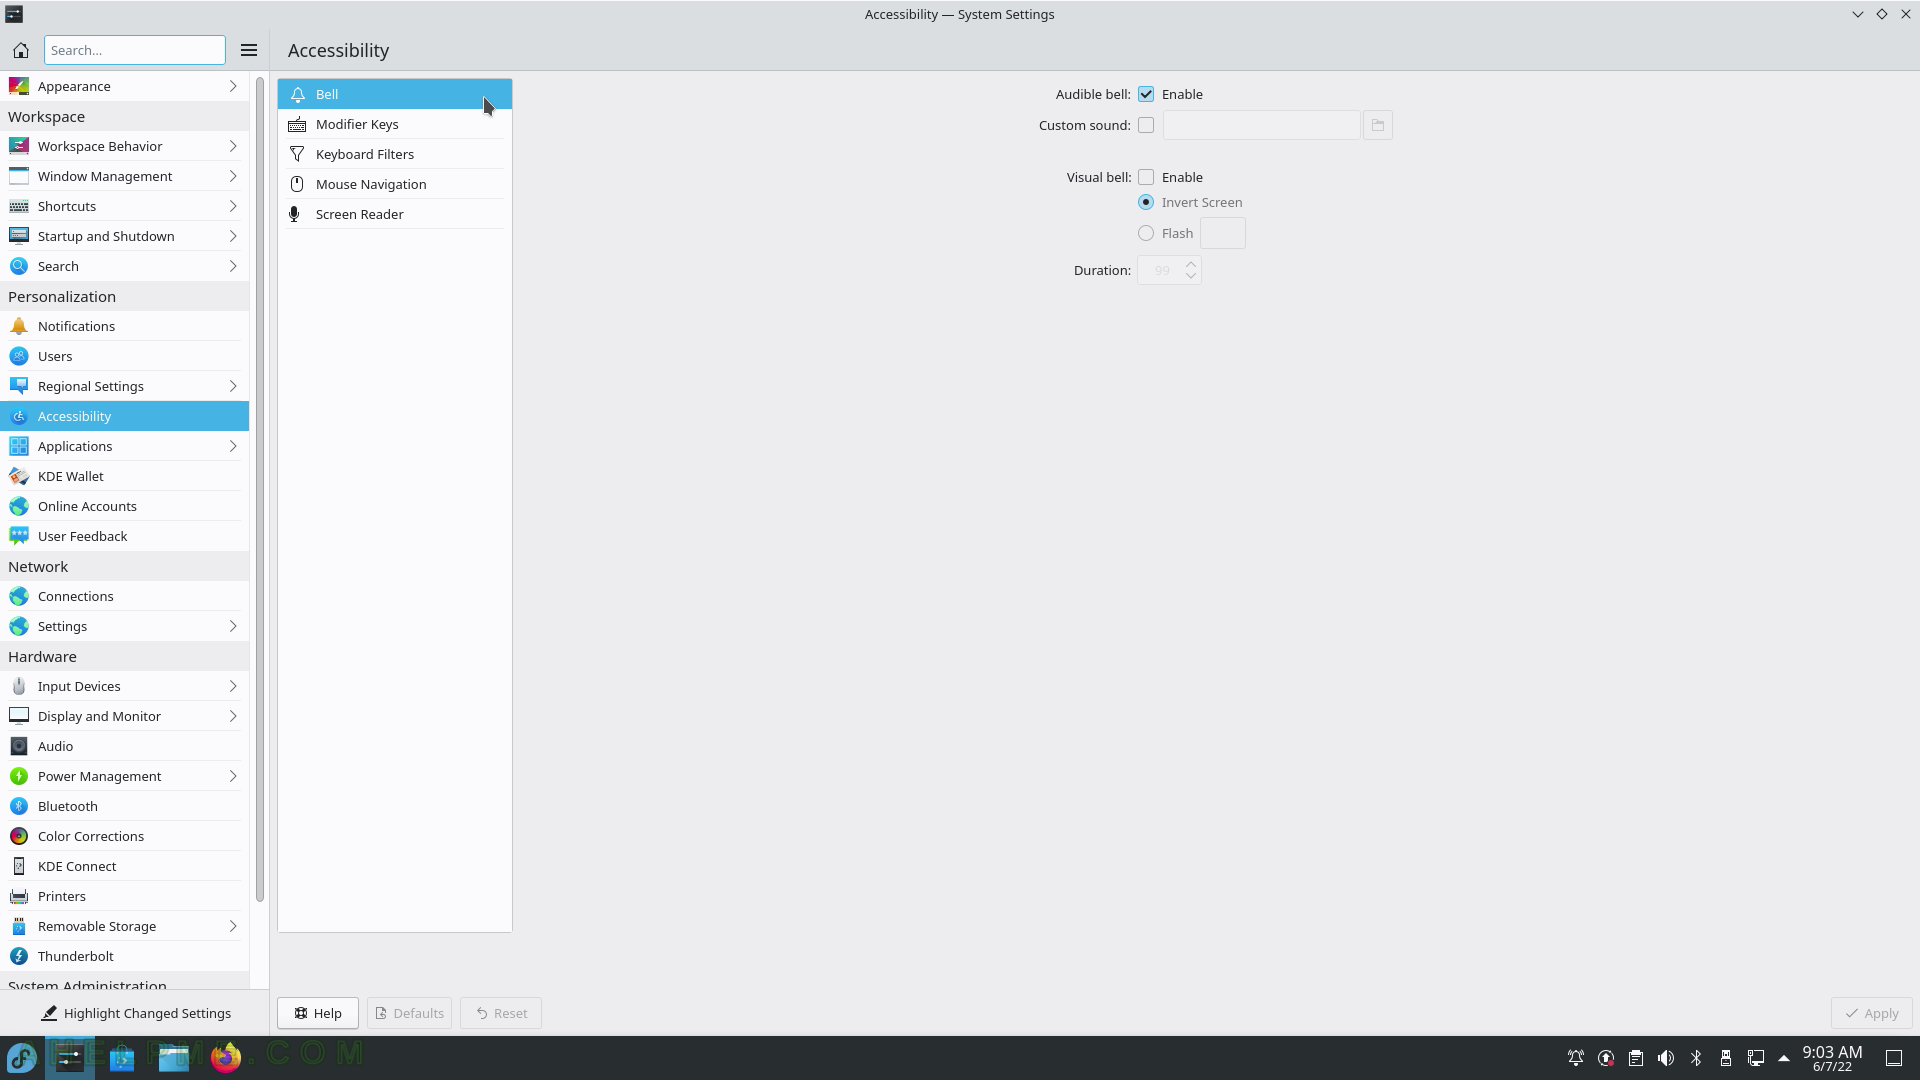Open the volume control in system tray

point(1666,1058)
